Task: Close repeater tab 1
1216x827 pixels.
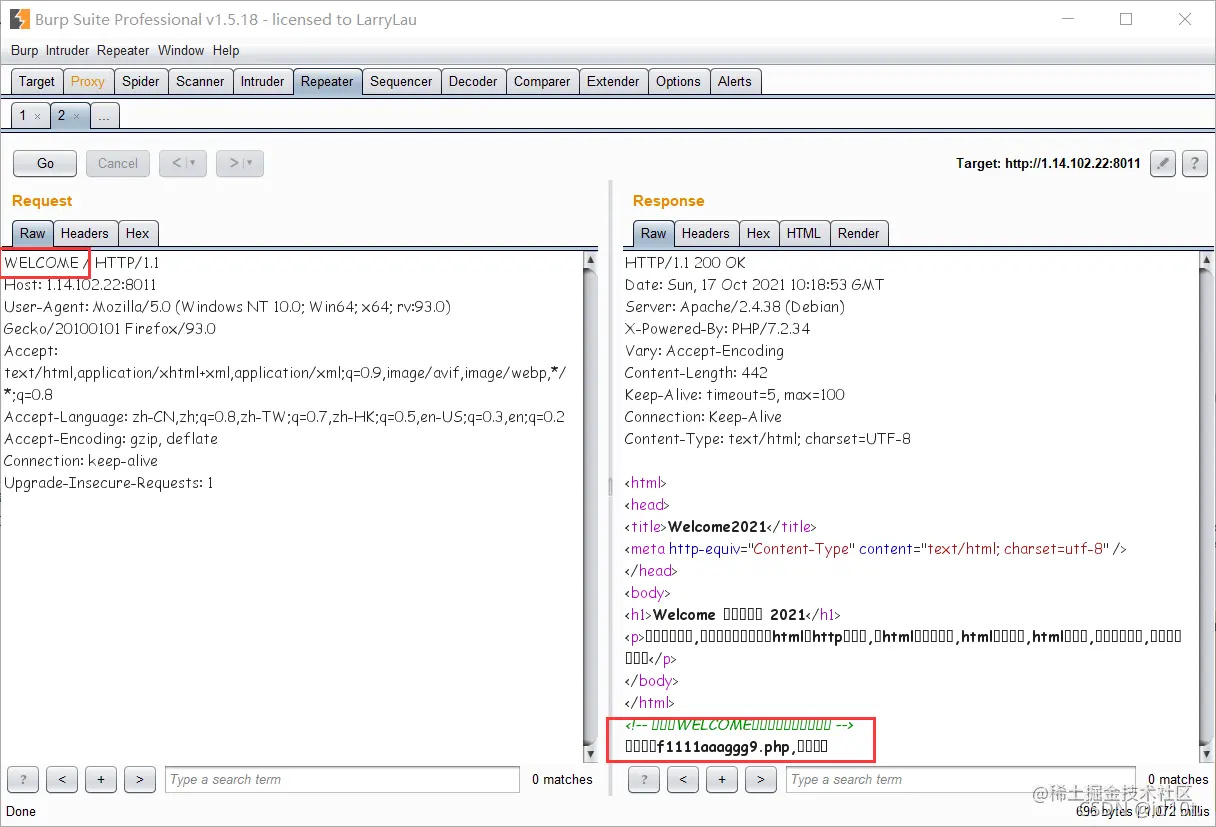Action: coord(38,116)
